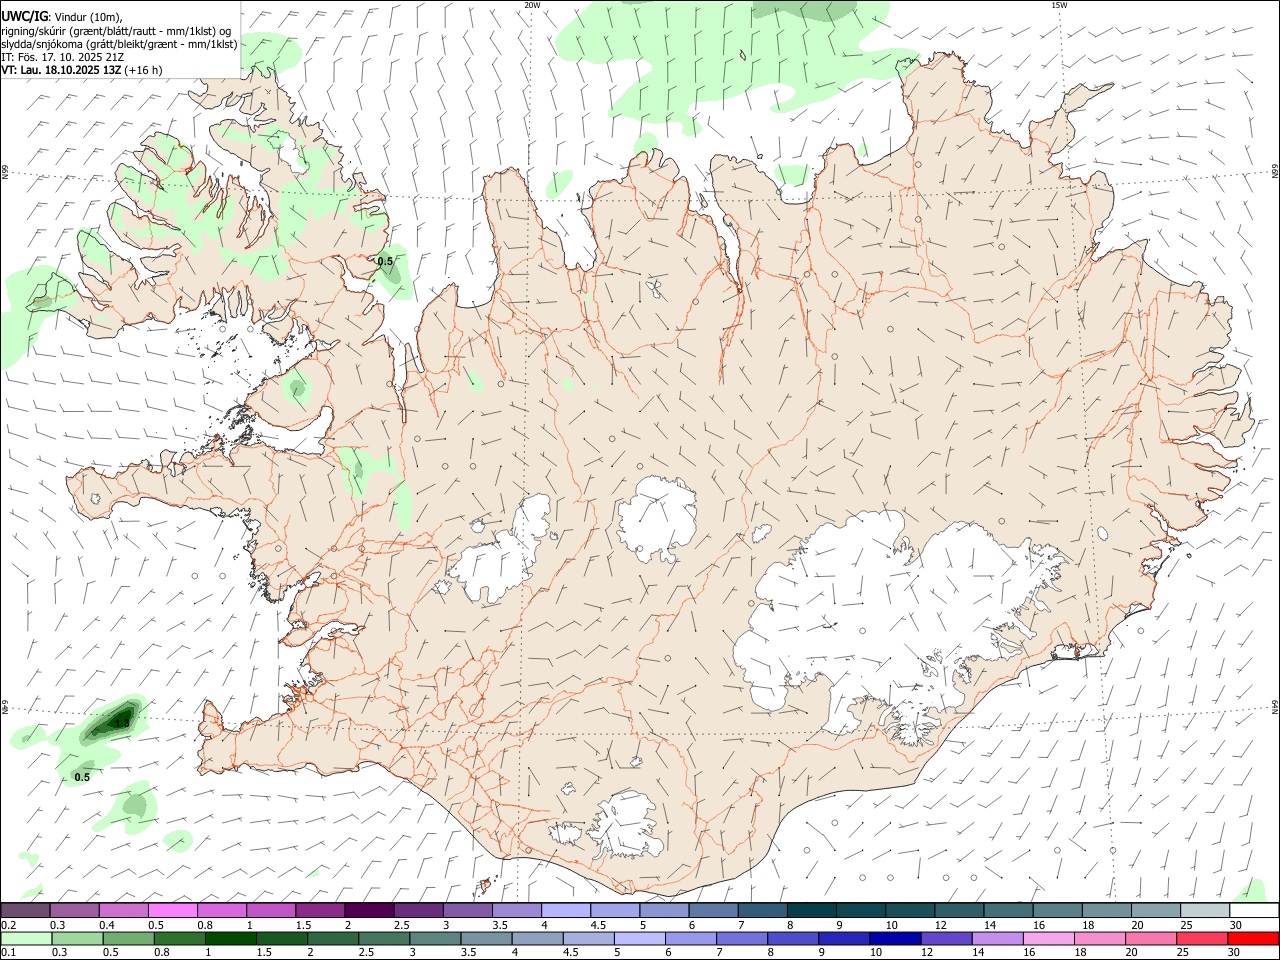
Task: Select the bright red 30 swatch in lower legend
Action: tap(1252, 938)
